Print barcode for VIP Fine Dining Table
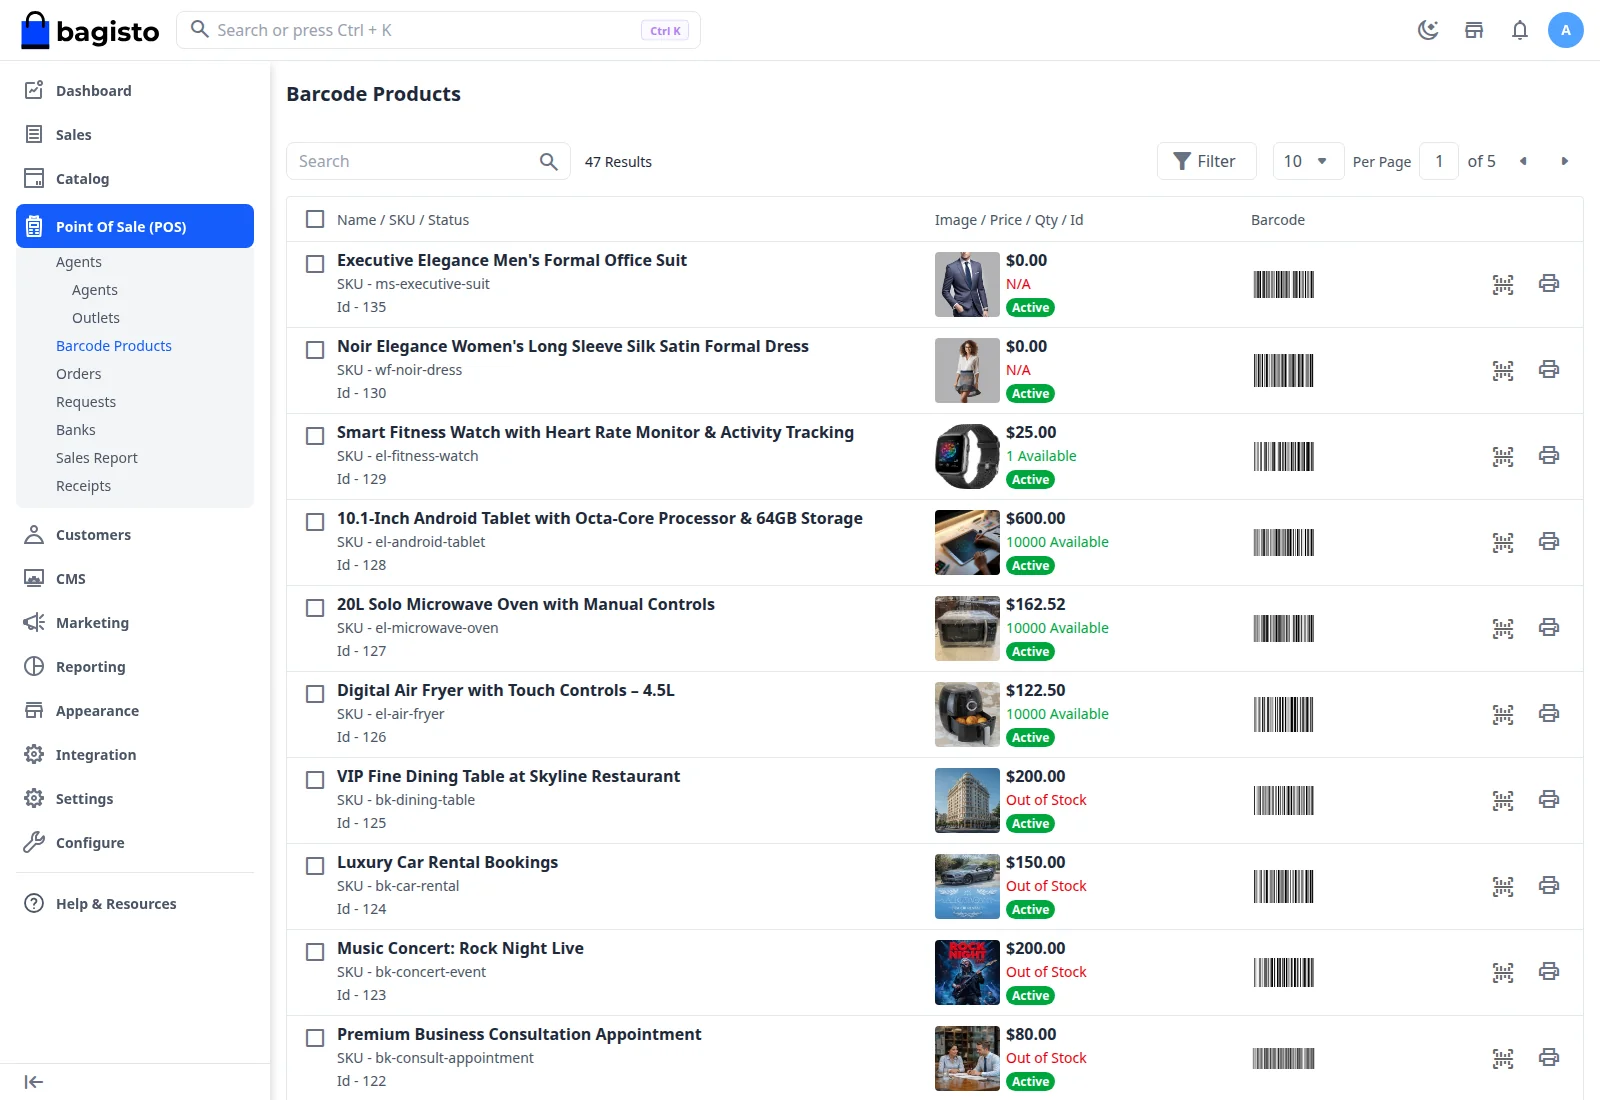This screenshot has width=1600, height=1100. point(1549,800)
